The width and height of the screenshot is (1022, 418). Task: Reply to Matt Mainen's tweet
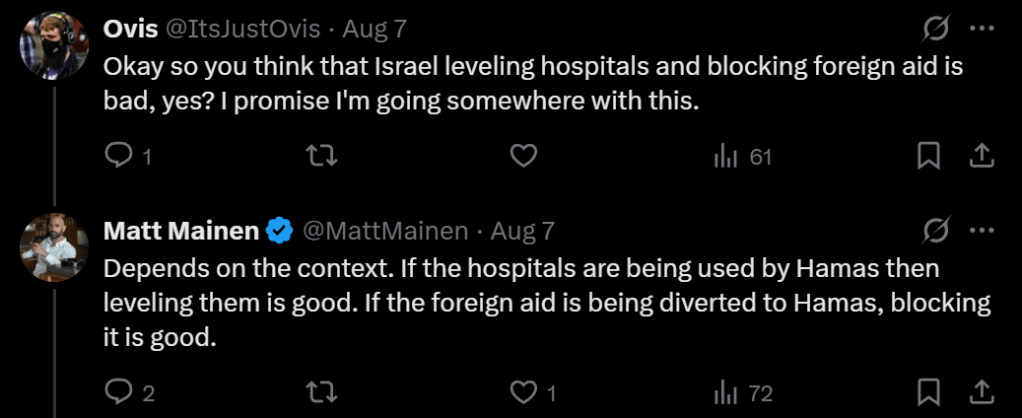tap(120, 392)
